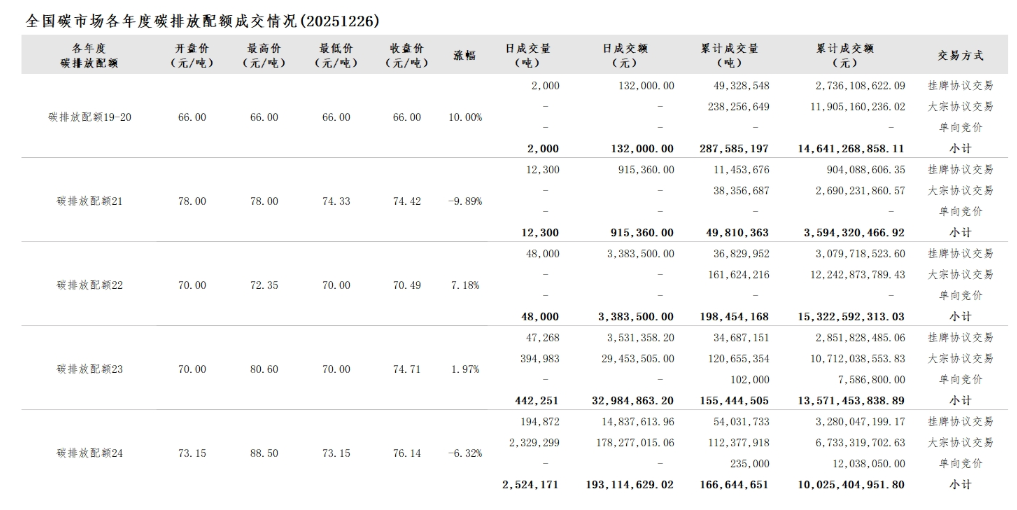Click the 涨幅 column header
The image size is (1017, 510).
pos(465,55)
